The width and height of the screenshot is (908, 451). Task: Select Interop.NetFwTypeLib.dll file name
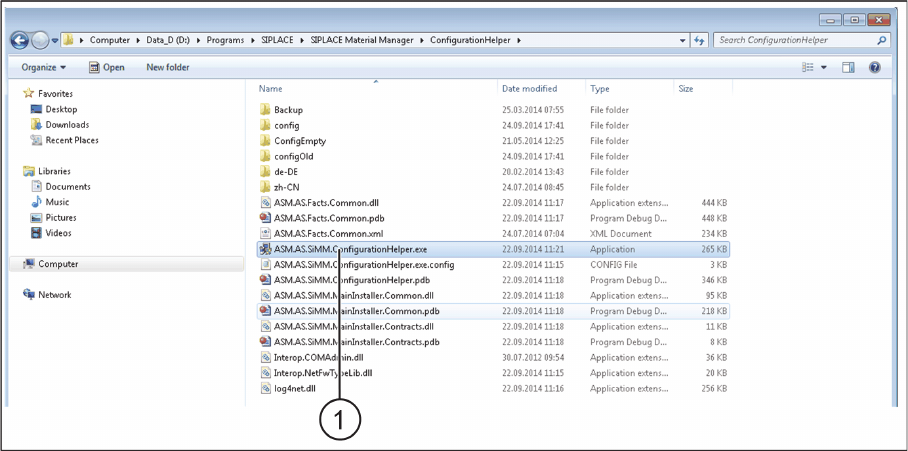(323, 373)
